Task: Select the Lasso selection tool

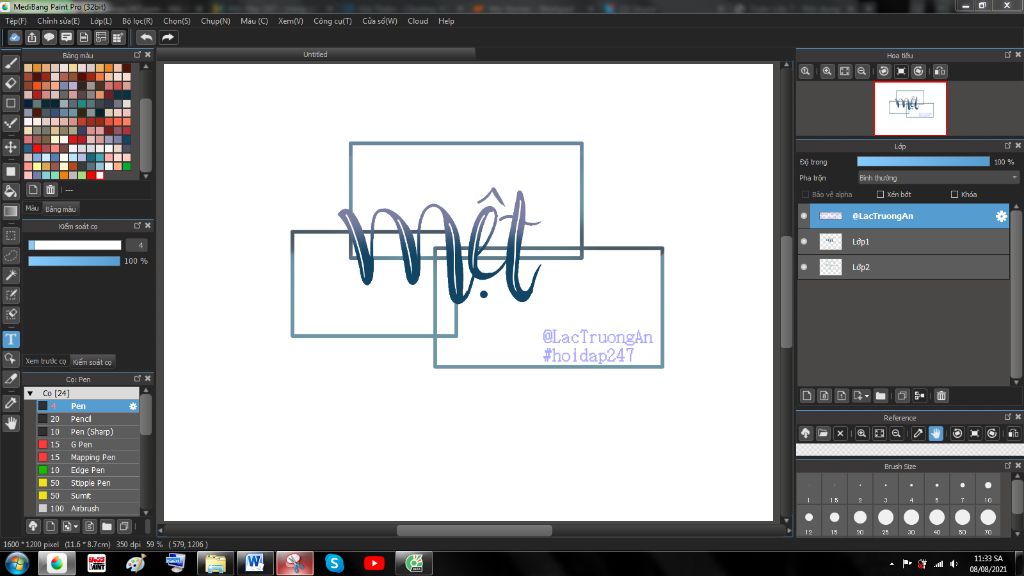Action: (x=11, y=255)
